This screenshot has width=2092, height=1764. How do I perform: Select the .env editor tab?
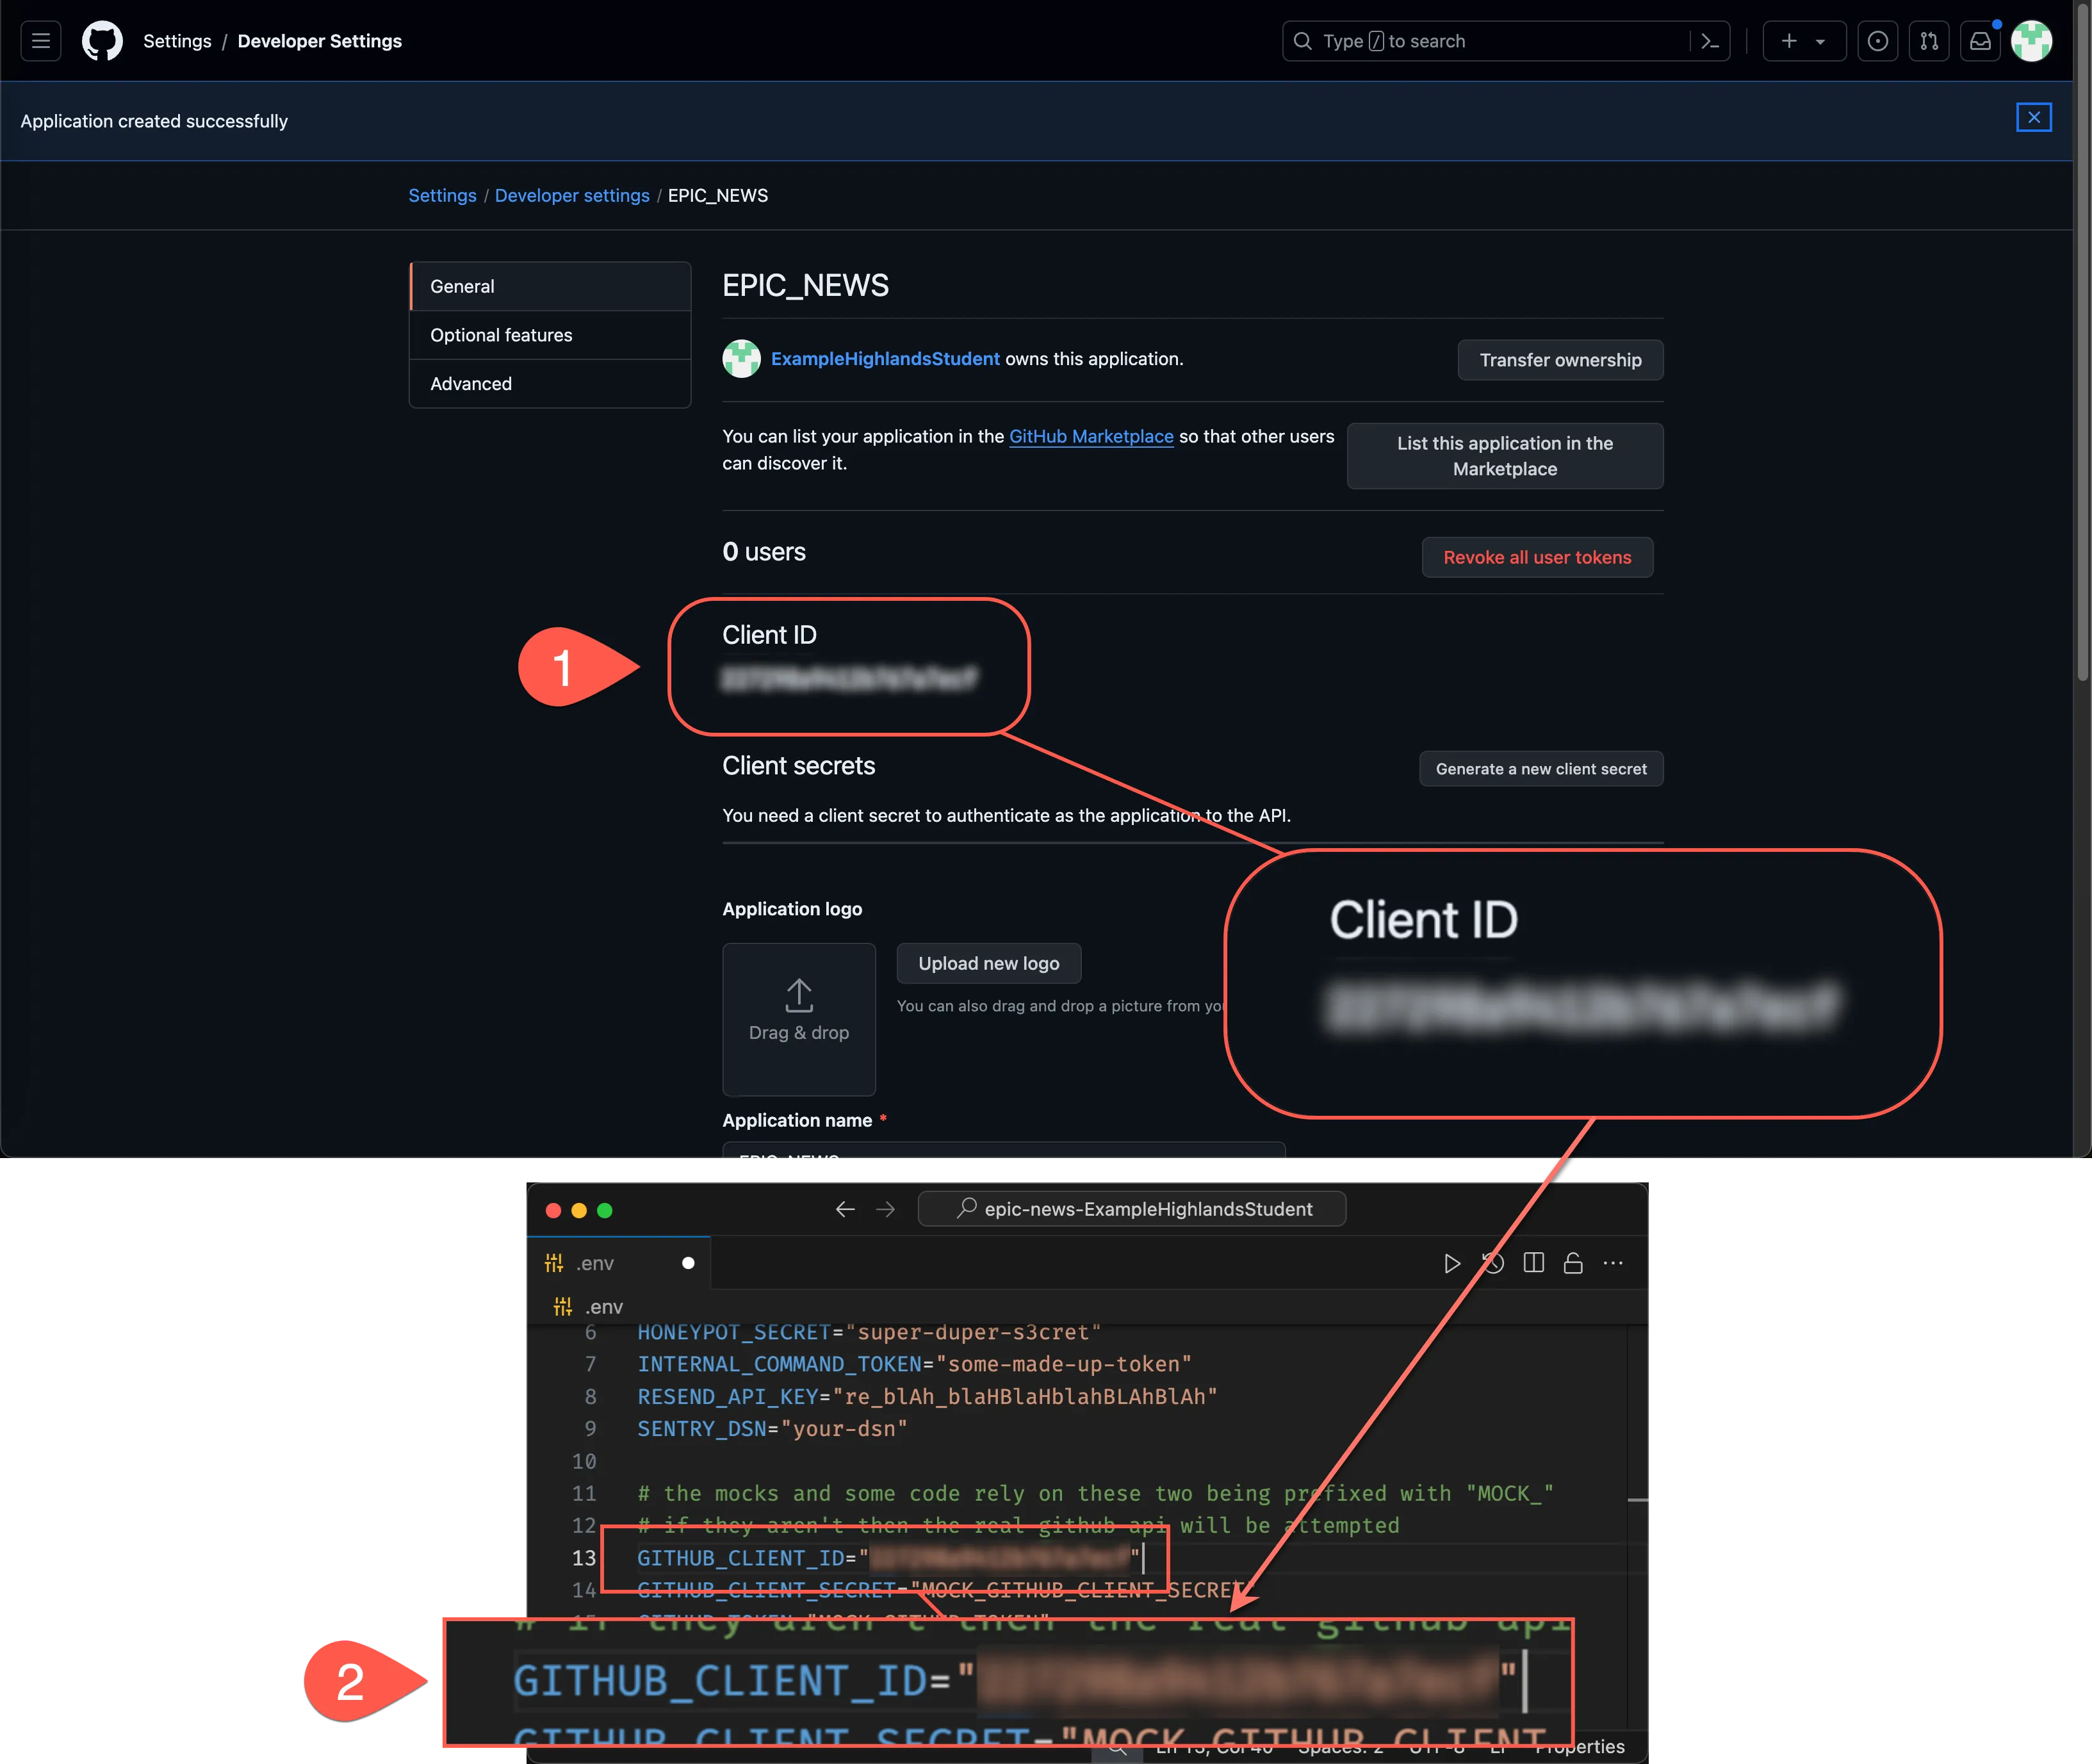[619, 1263]
